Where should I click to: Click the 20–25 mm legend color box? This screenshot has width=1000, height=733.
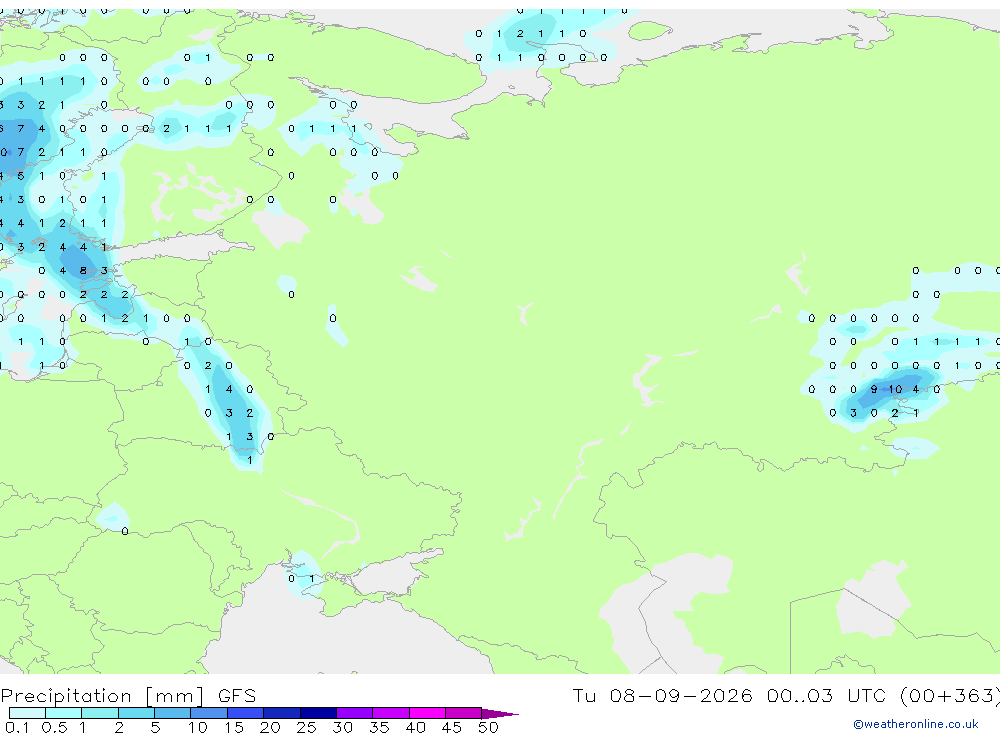[282, 713]
